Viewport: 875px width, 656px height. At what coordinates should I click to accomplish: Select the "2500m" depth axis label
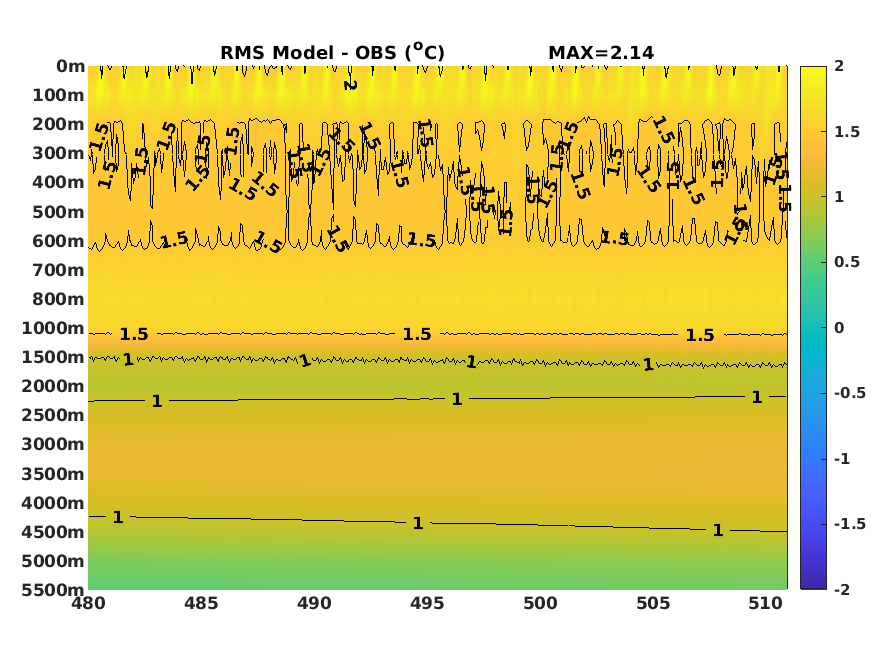click(53, 415)
